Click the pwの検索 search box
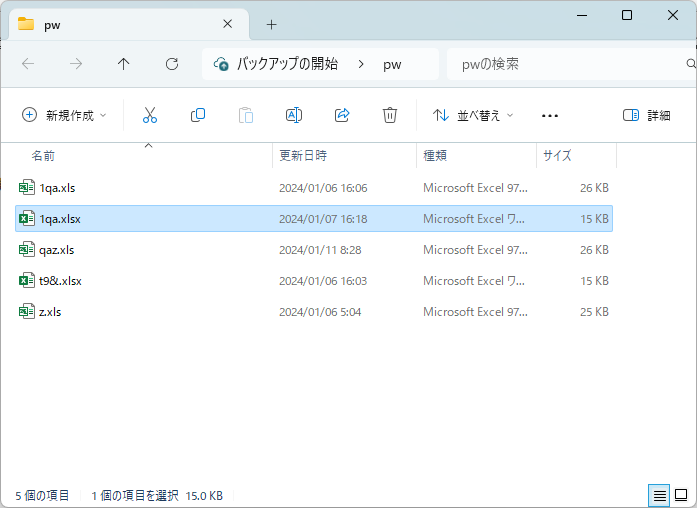 (x=565, y=64)
